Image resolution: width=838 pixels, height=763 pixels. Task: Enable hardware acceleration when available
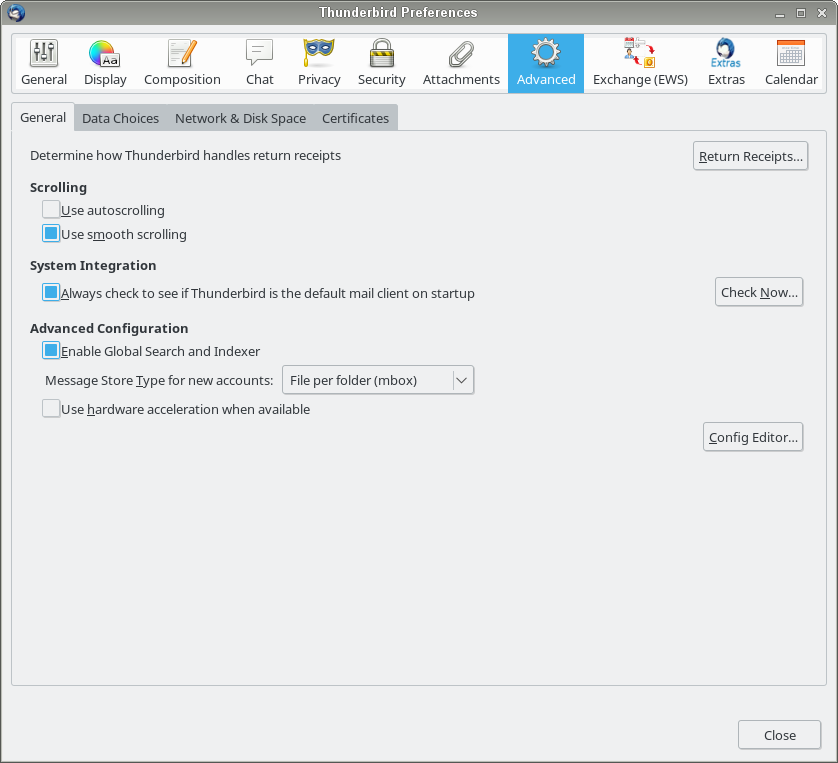click(x=51, y=409)
